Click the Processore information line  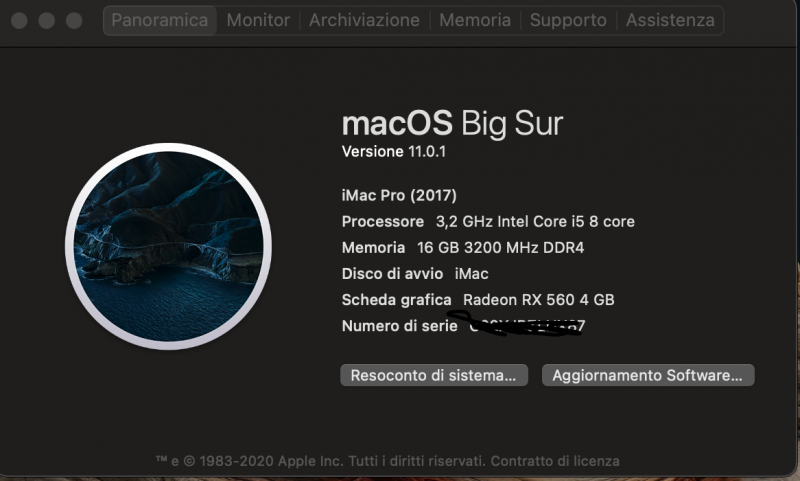(488, 221)
